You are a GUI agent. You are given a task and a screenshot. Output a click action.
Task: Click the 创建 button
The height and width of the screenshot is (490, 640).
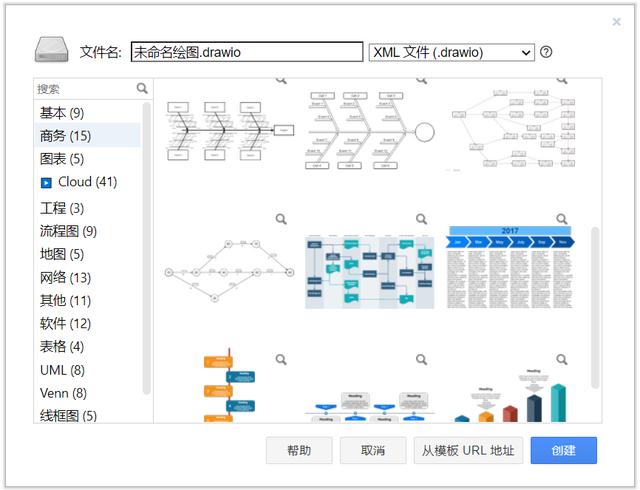(x=563, y=451)
